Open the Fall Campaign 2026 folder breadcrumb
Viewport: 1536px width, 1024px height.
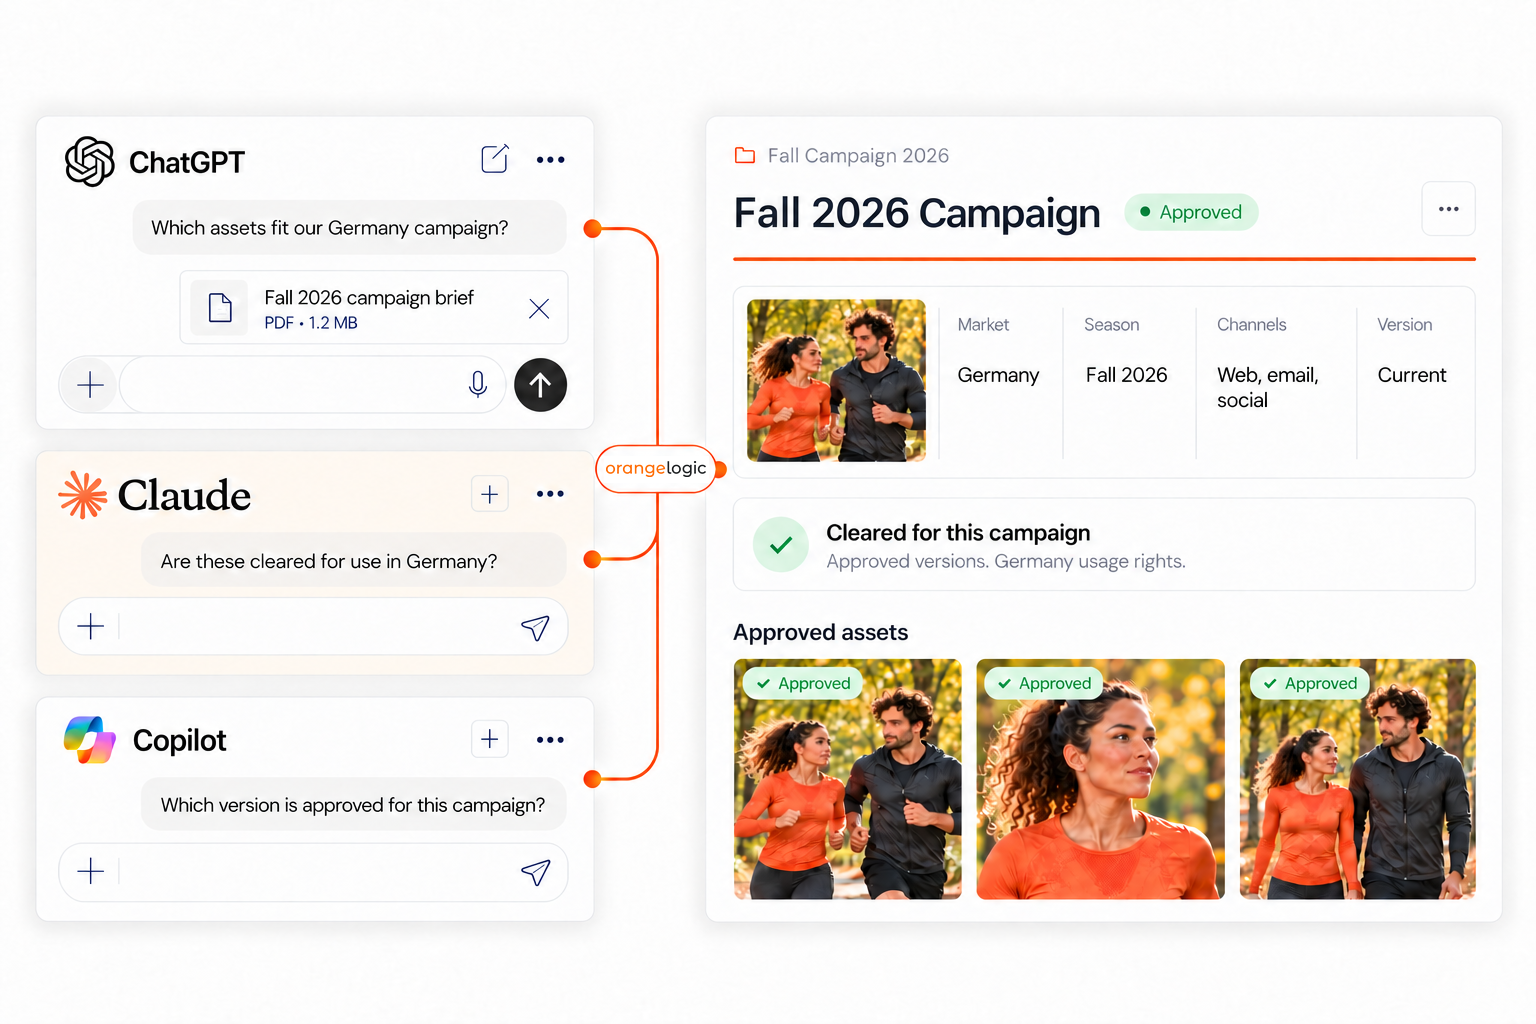coord(858,156)
